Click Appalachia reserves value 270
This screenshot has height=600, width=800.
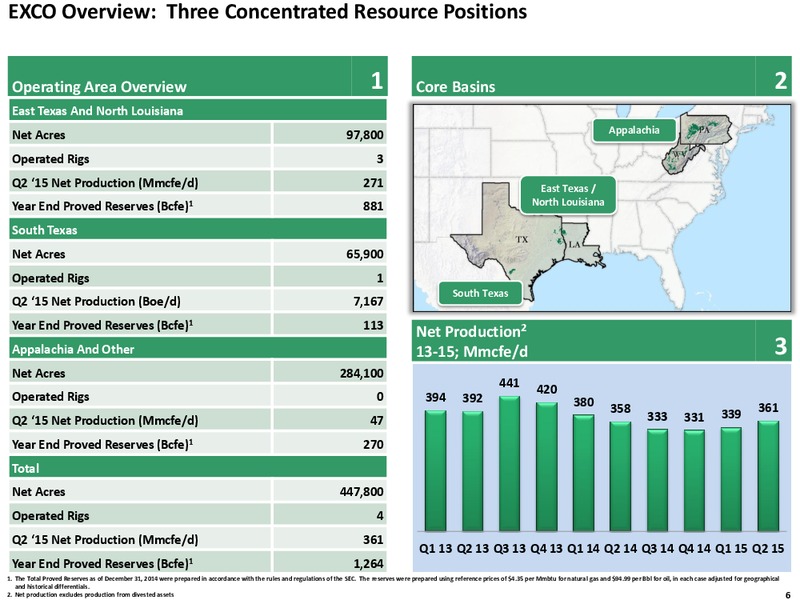(373, 444)
